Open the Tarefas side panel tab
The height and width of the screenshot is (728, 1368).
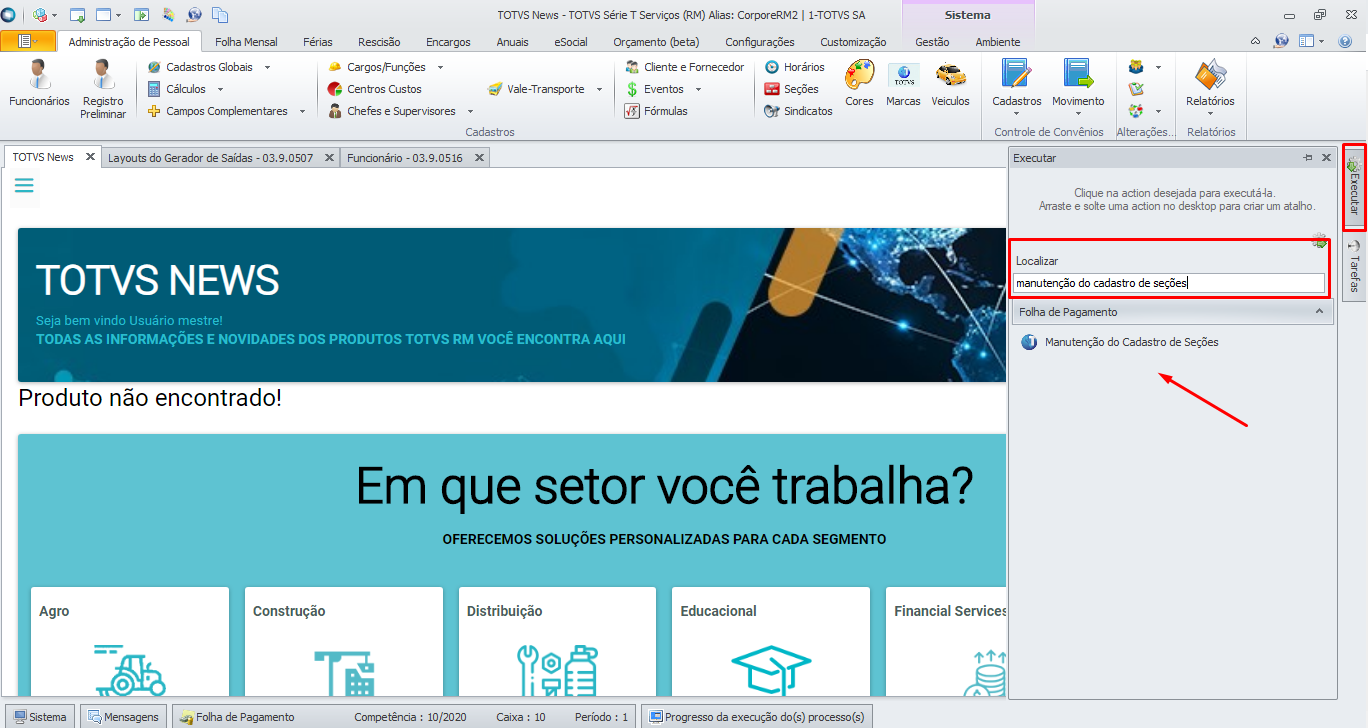1353,268
